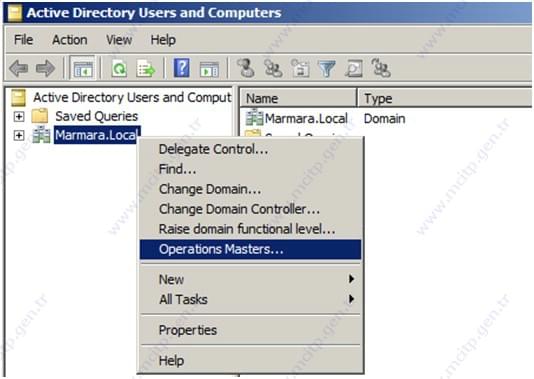
Task: Sort by the Name column header
Action: pos(299,98)
